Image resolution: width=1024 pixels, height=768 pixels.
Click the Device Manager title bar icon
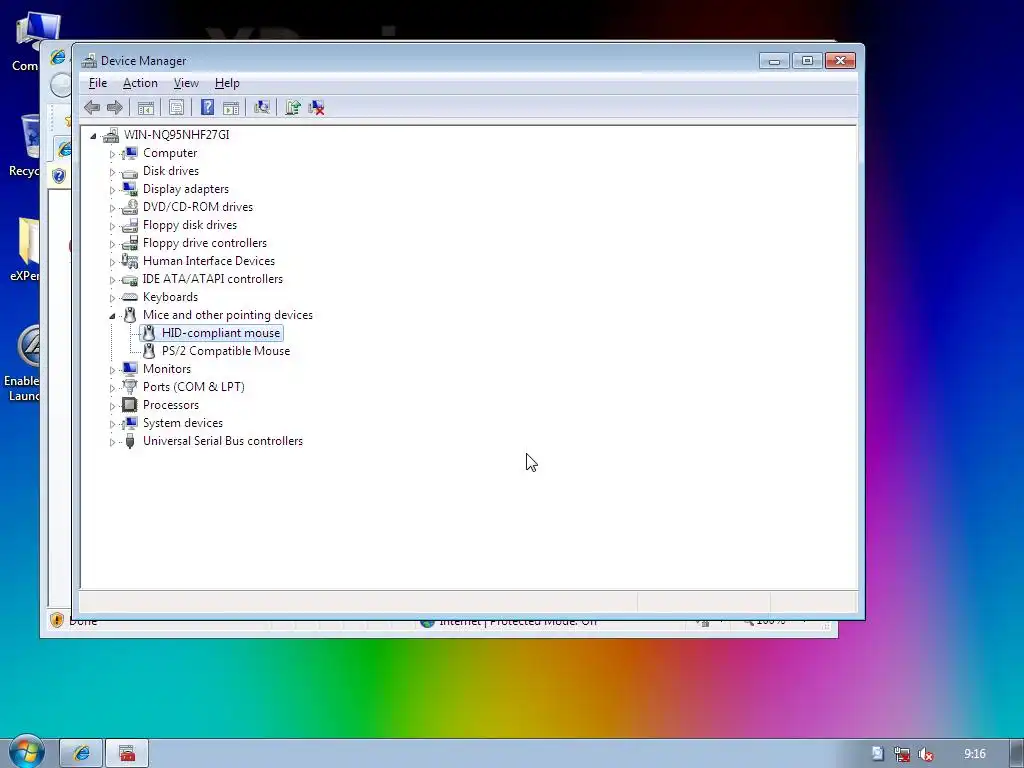89,61
